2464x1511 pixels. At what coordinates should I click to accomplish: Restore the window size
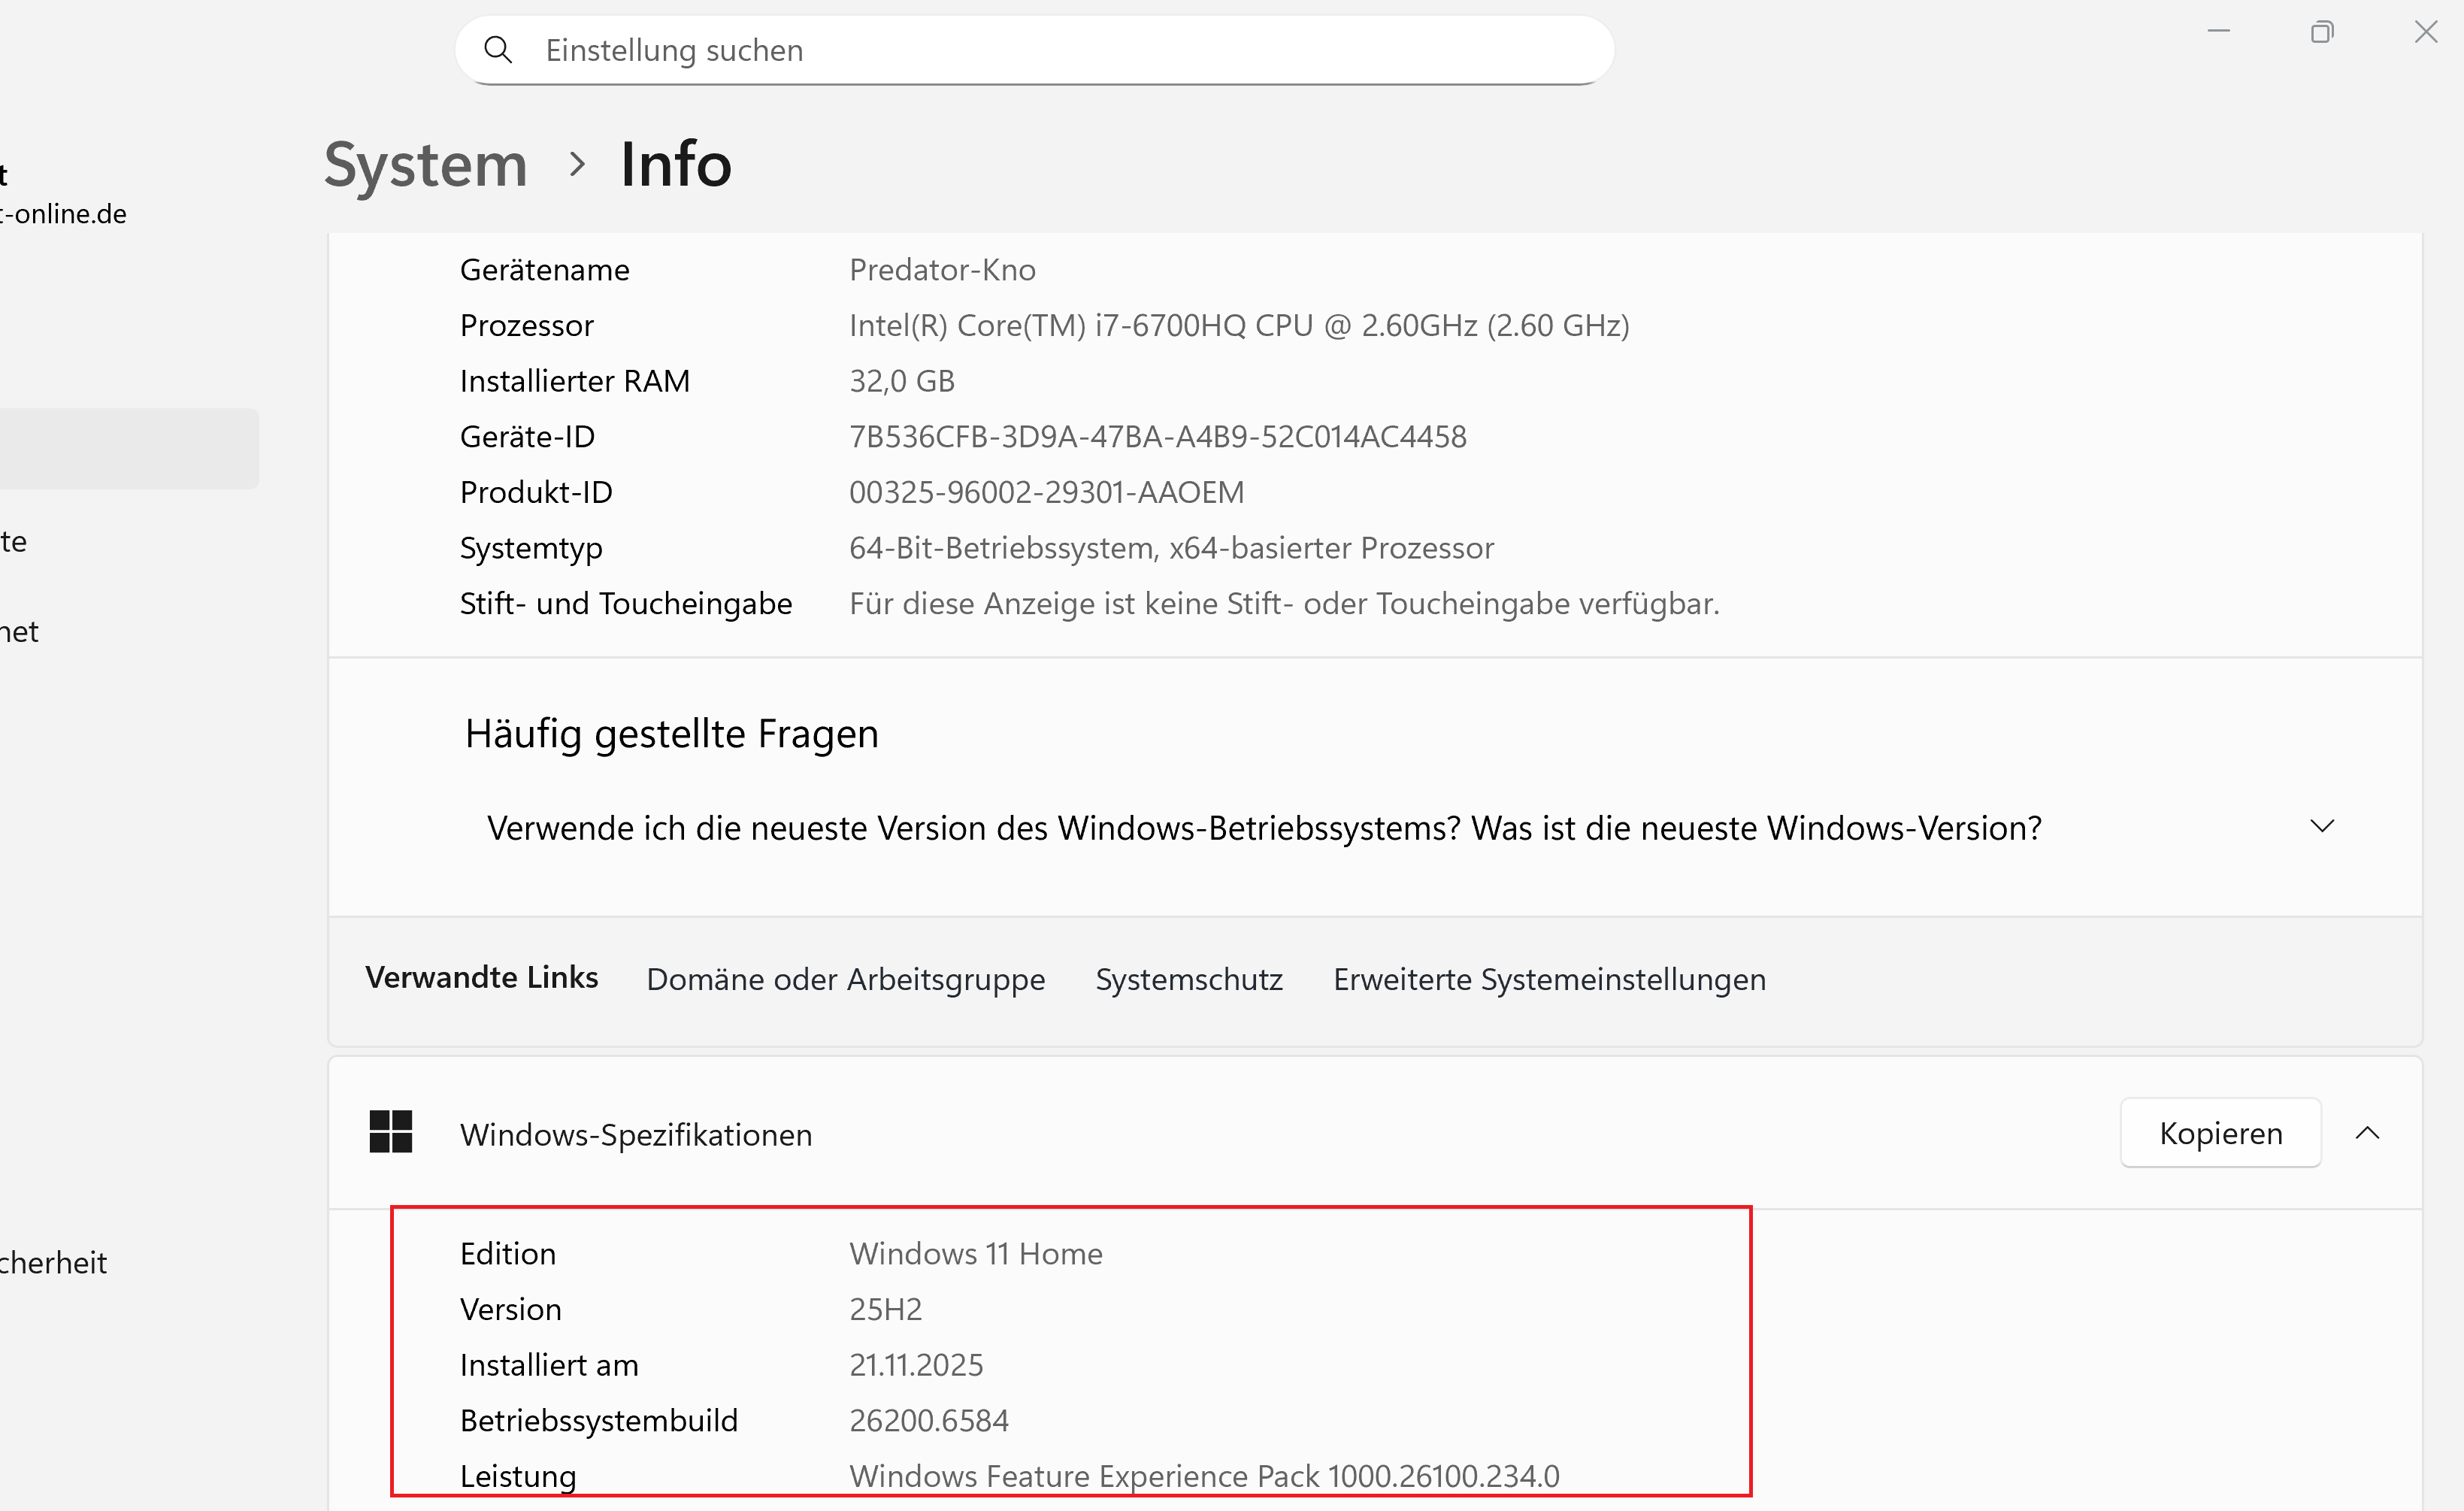(2321, 32)
